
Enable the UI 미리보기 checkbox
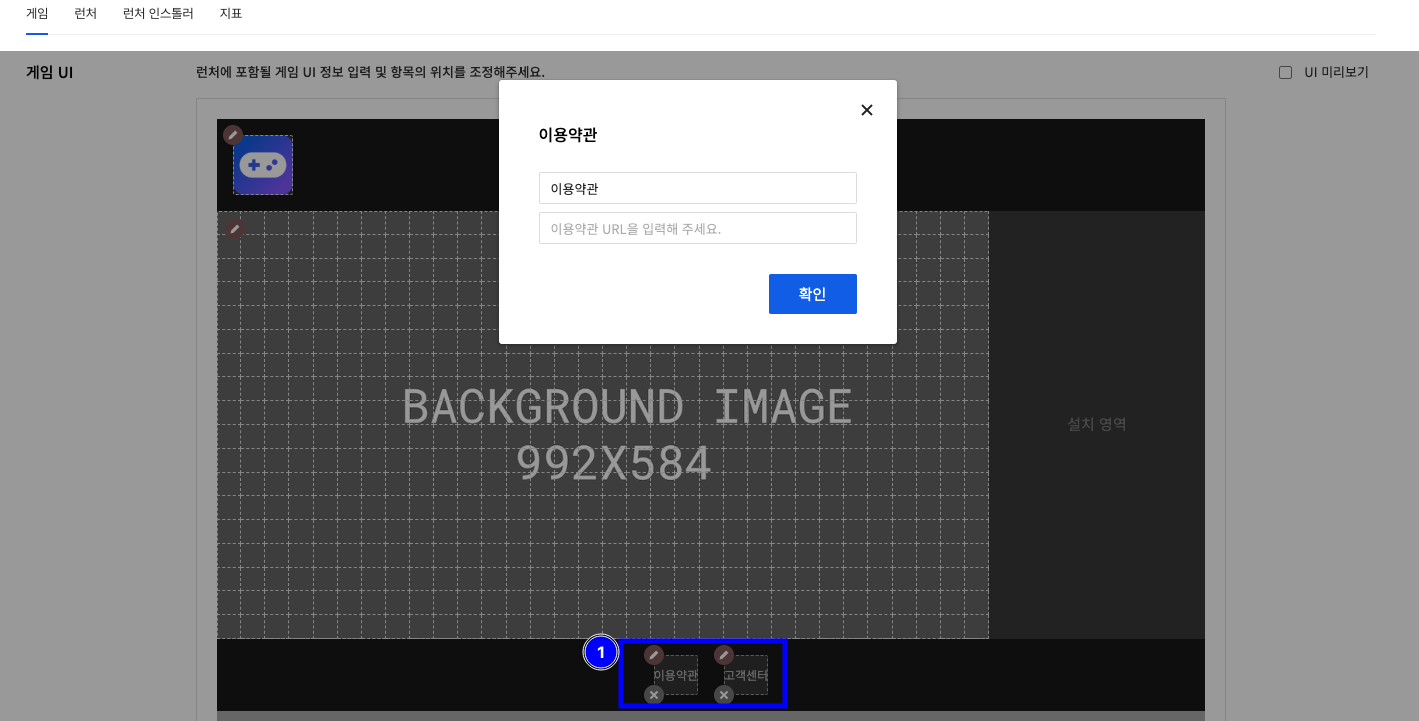click(x=1285, y=71)
